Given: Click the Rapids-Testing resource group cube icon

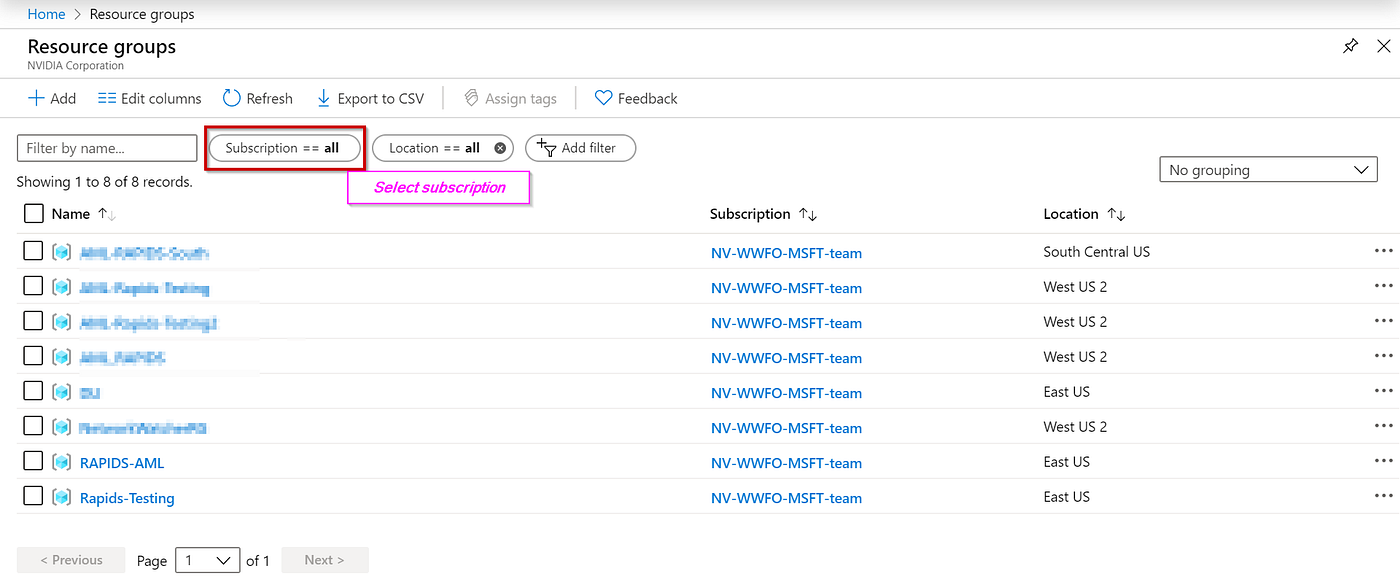Looking at the screenshot, I should click(62, 497).
